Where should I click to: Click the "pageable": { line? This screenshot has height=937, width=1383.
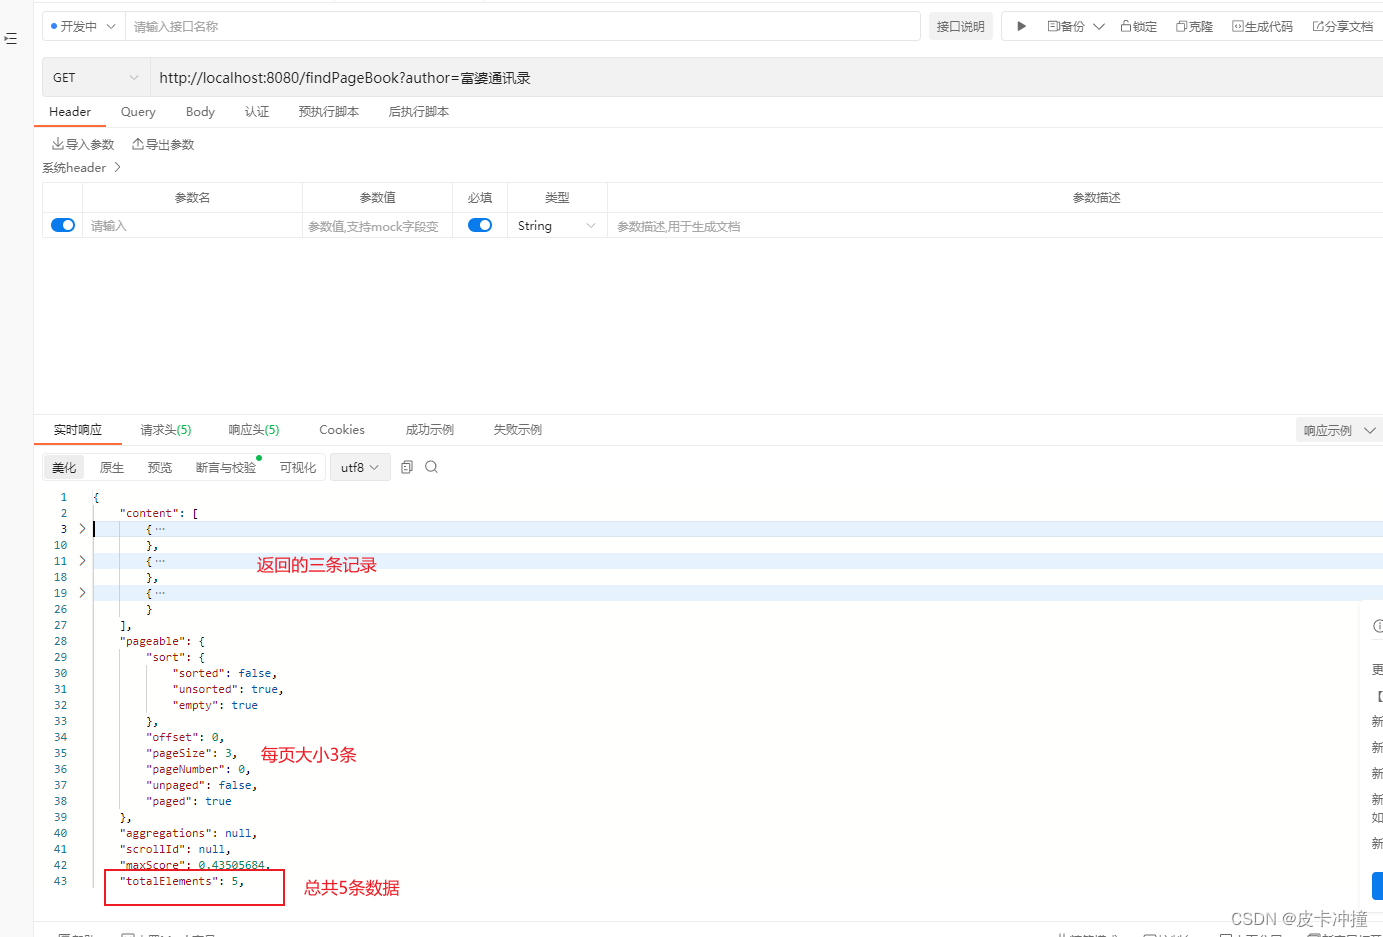point(162,641)
